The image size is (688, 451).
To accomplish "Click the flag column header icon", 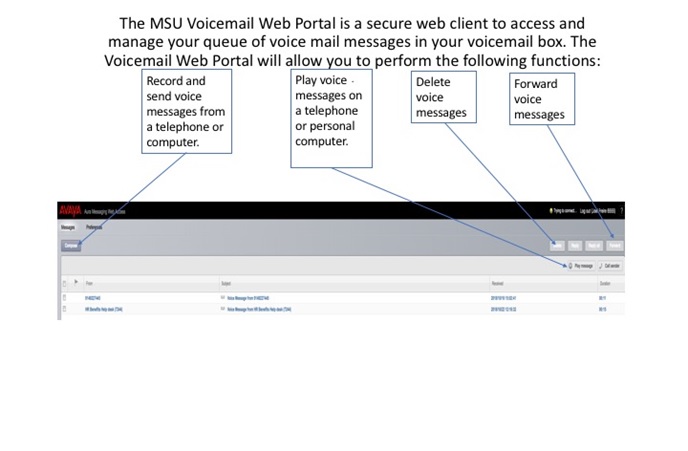I will (76, 284).
